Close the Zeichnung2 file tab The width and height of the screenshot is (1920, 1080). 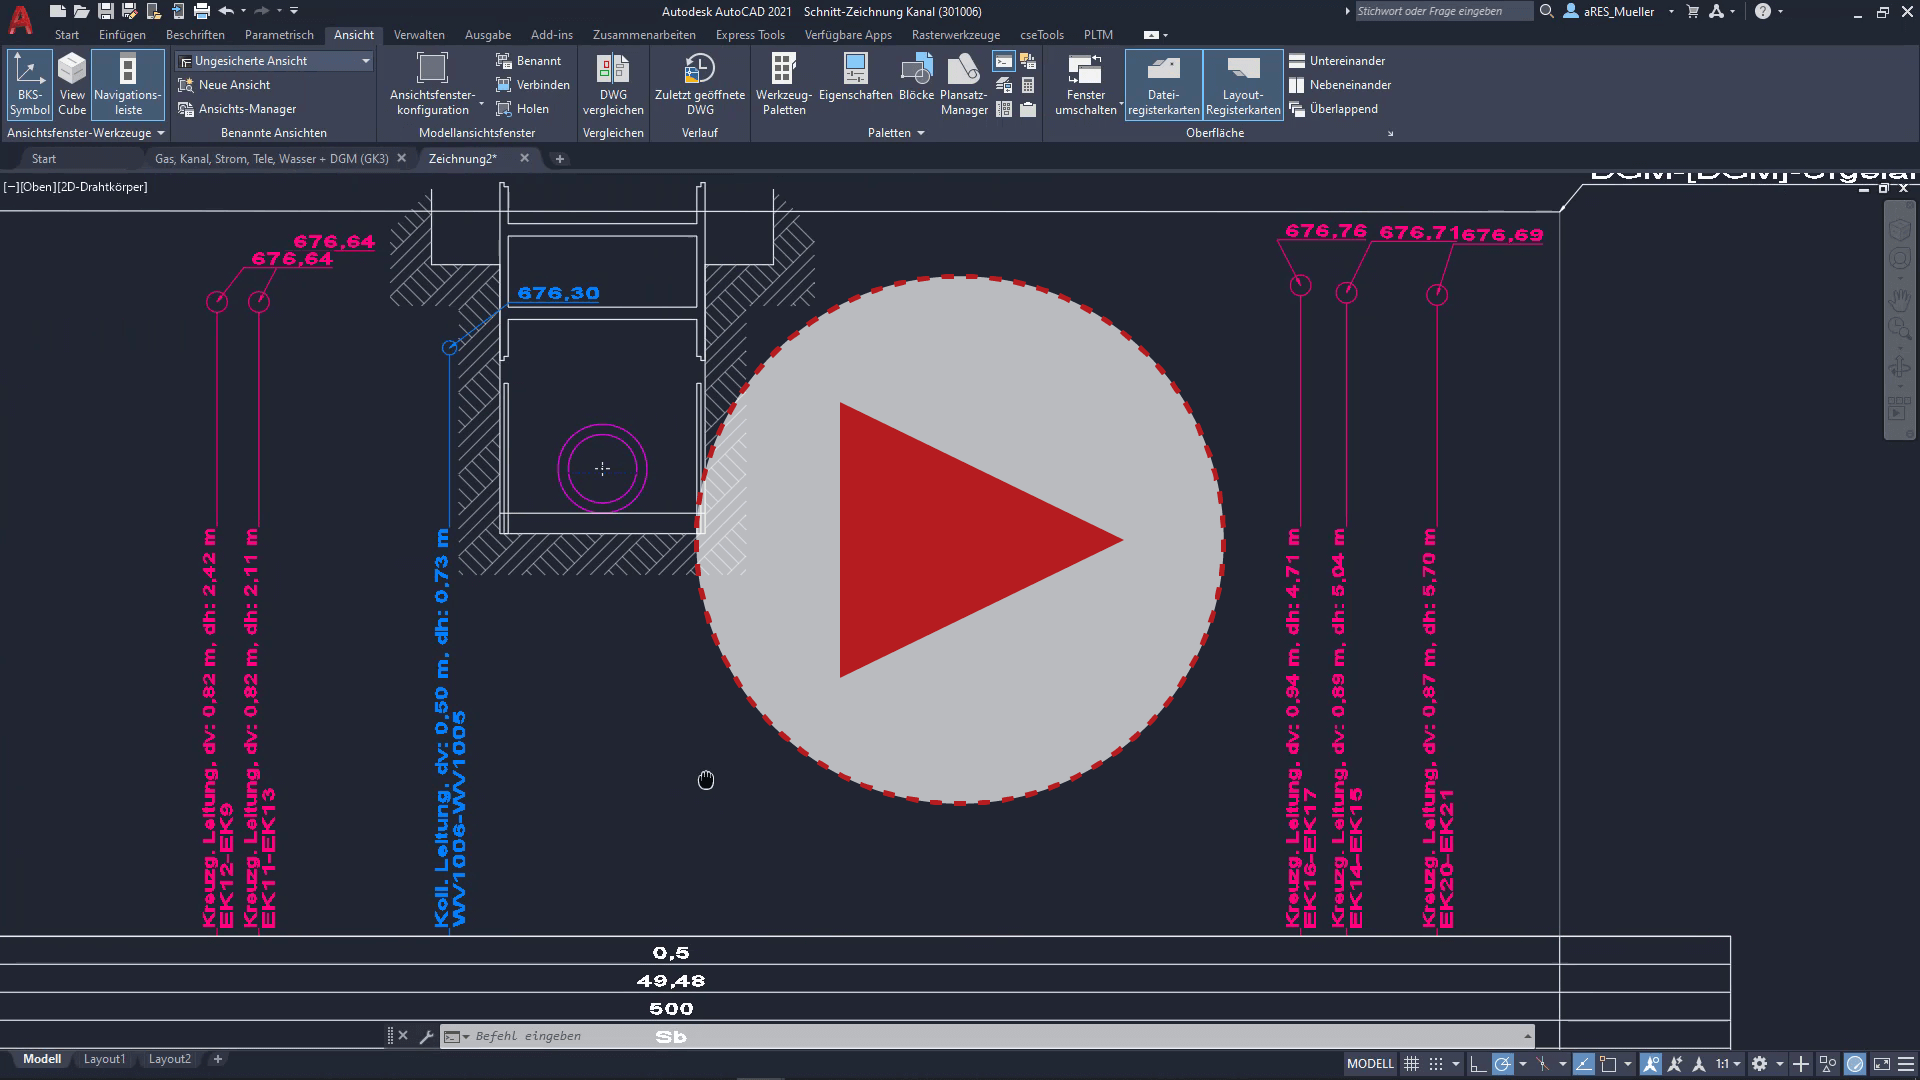524,158
